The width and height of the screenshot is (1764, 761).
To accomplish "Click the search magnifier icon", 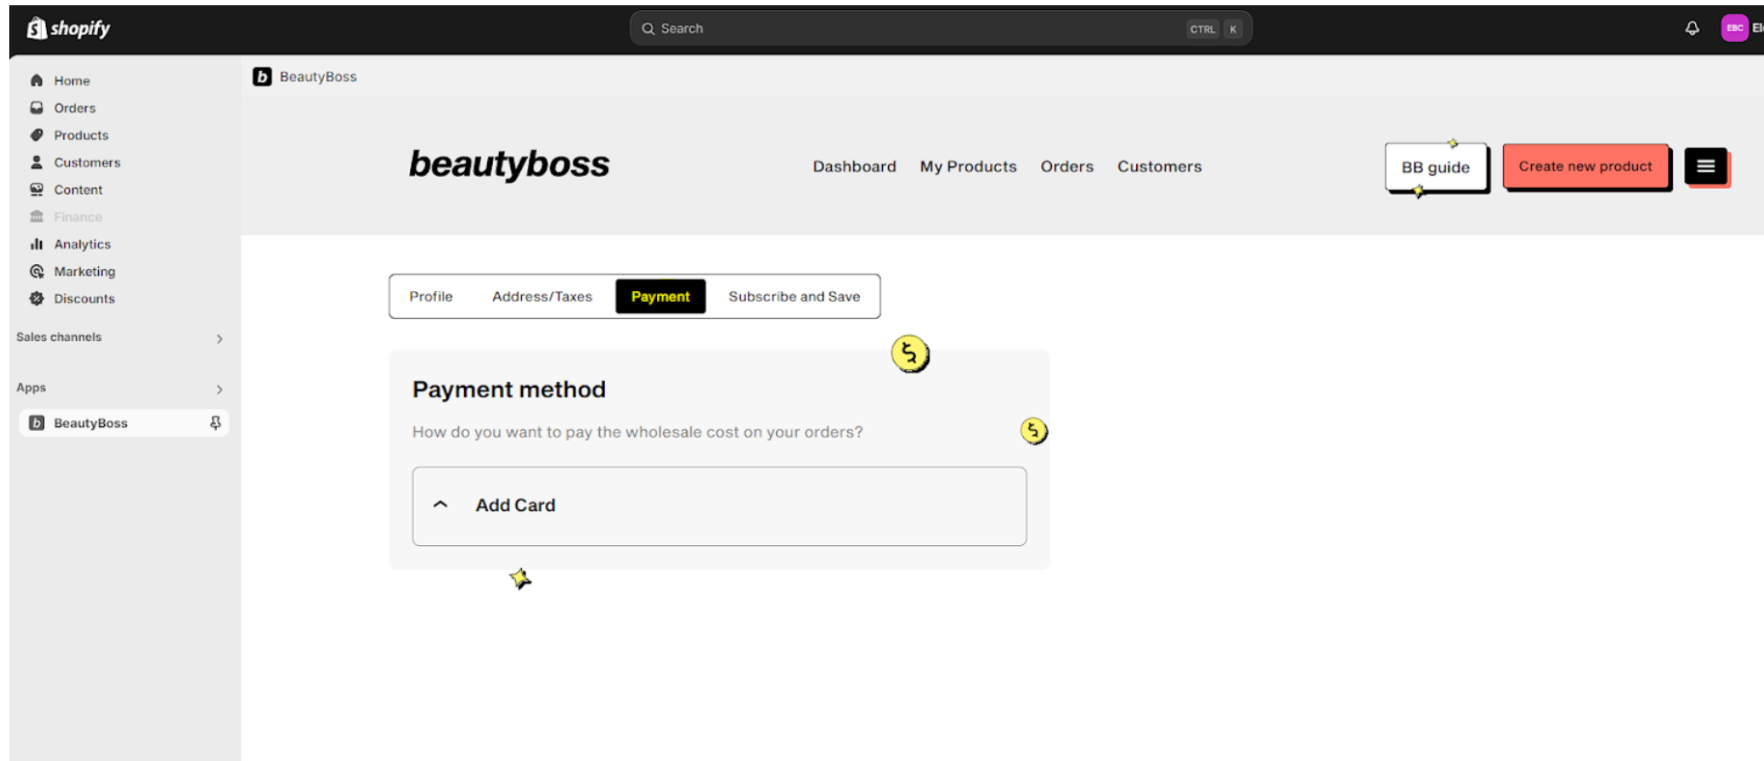I will tap(648, 28).
